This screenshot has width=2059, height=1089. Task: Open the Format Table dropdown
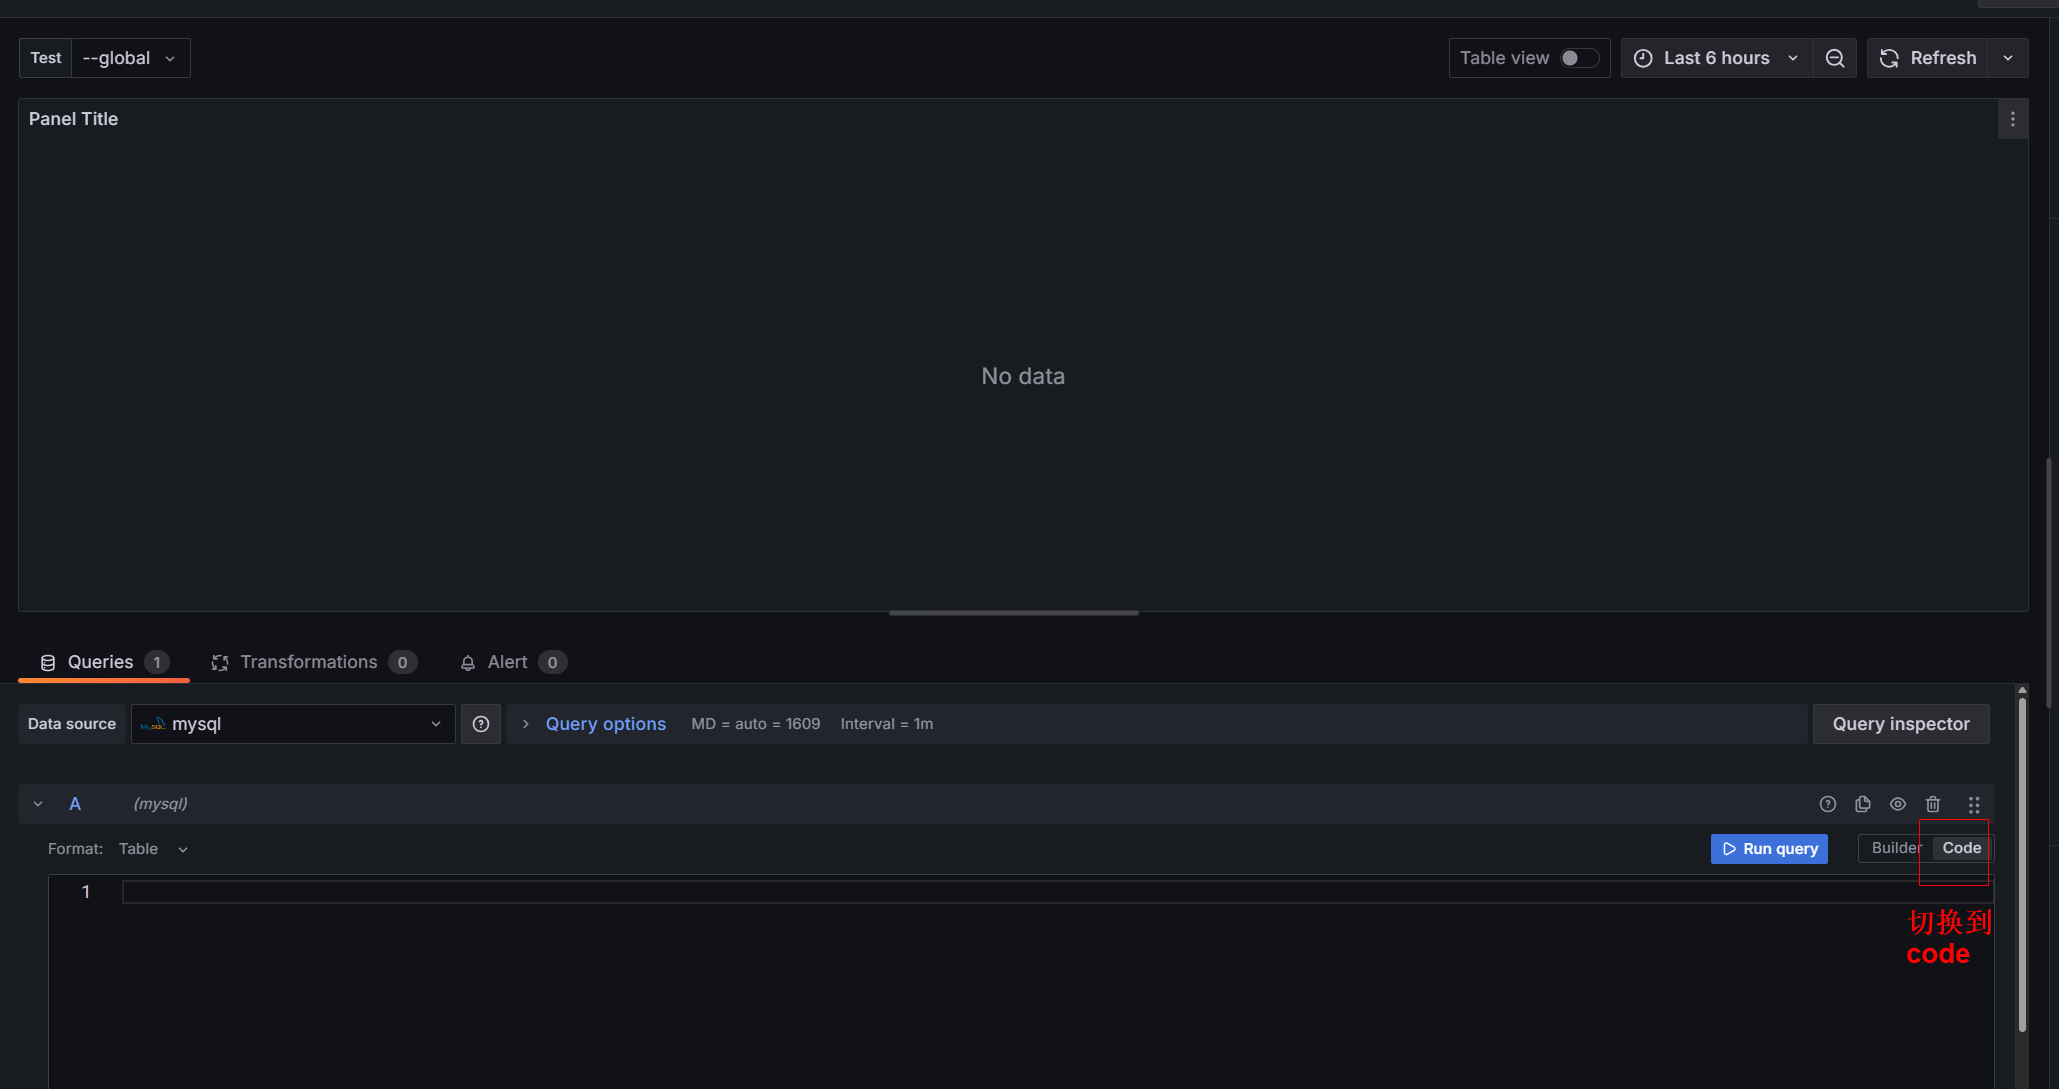152,849
